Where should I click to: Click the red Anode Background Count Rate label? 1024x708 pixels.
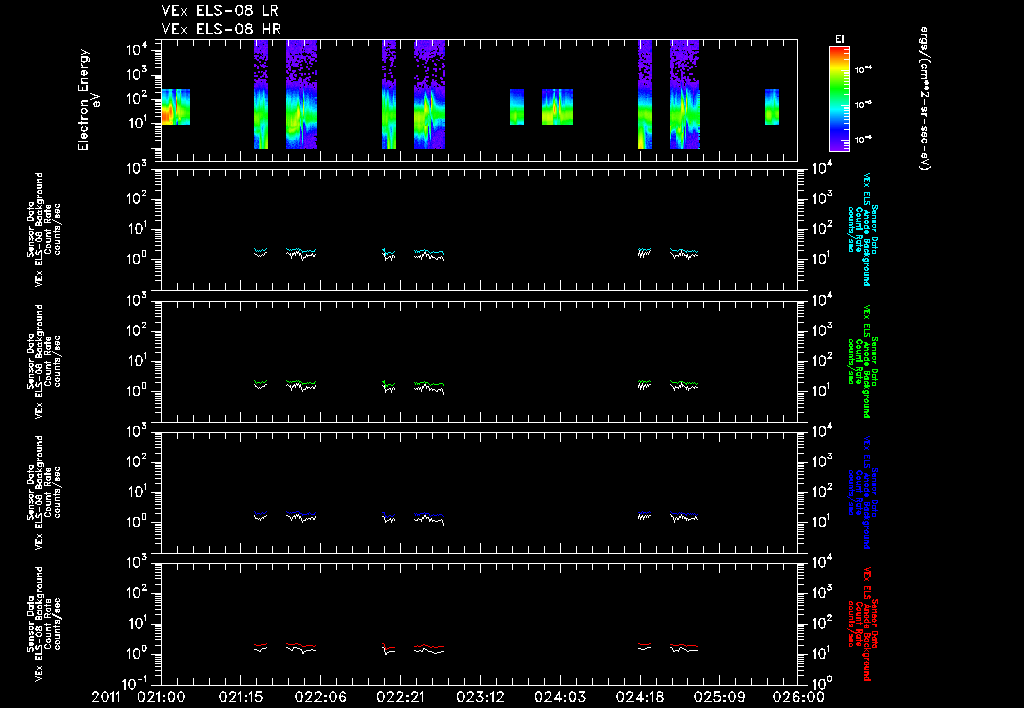click(x=862, y=623)
